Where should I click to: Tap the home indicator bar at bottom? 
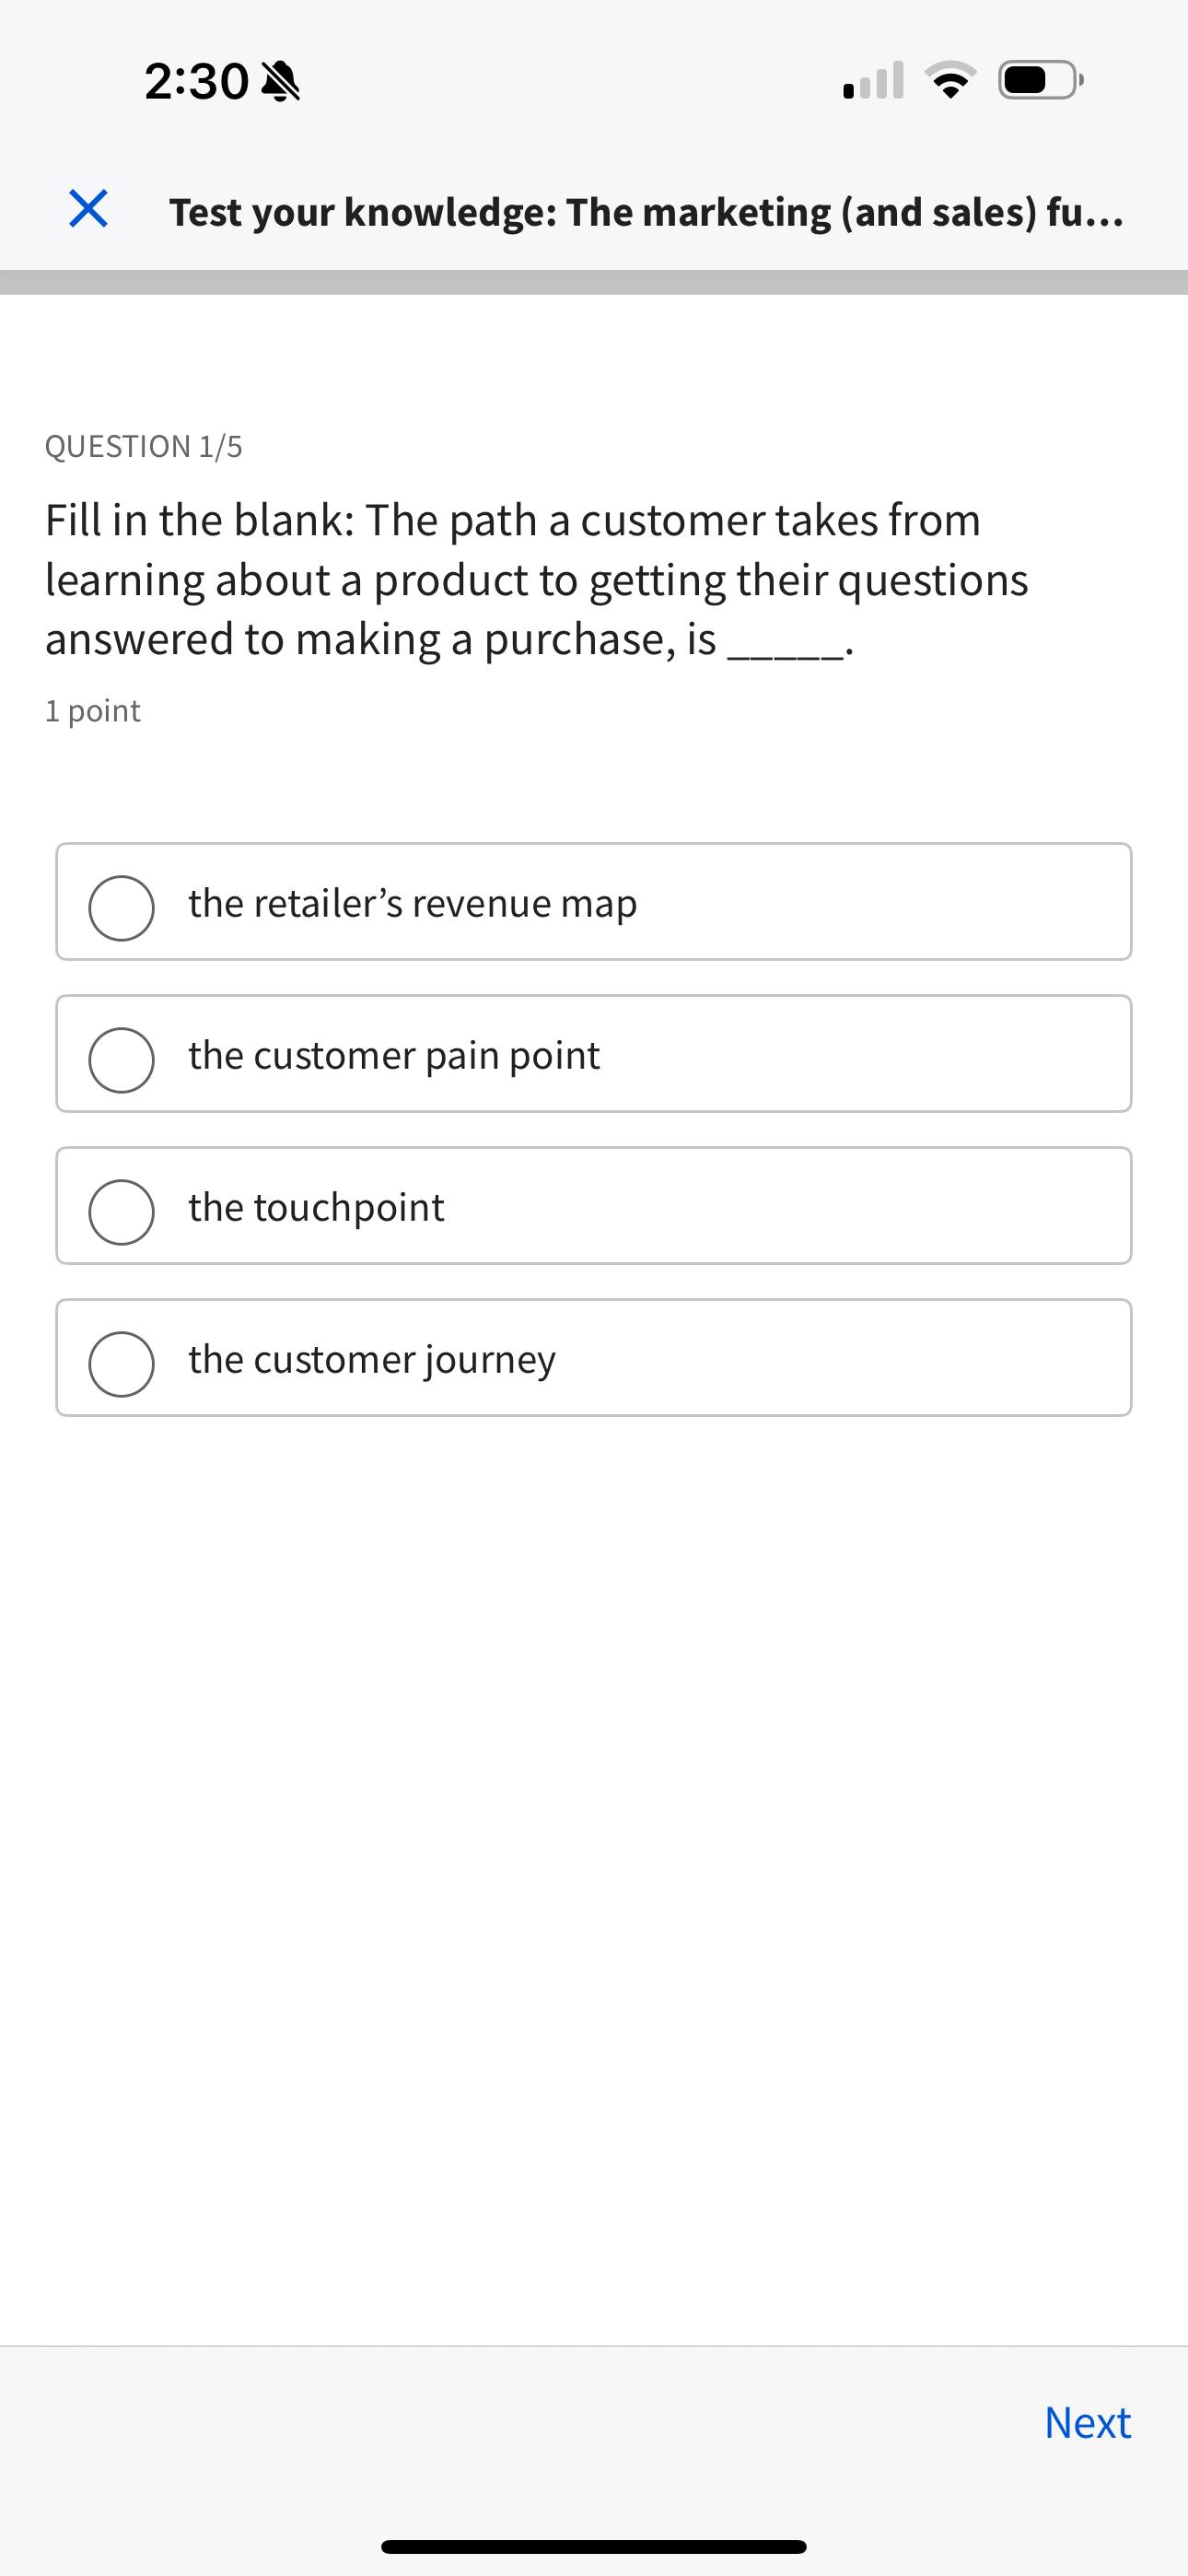pos(594,2544)
